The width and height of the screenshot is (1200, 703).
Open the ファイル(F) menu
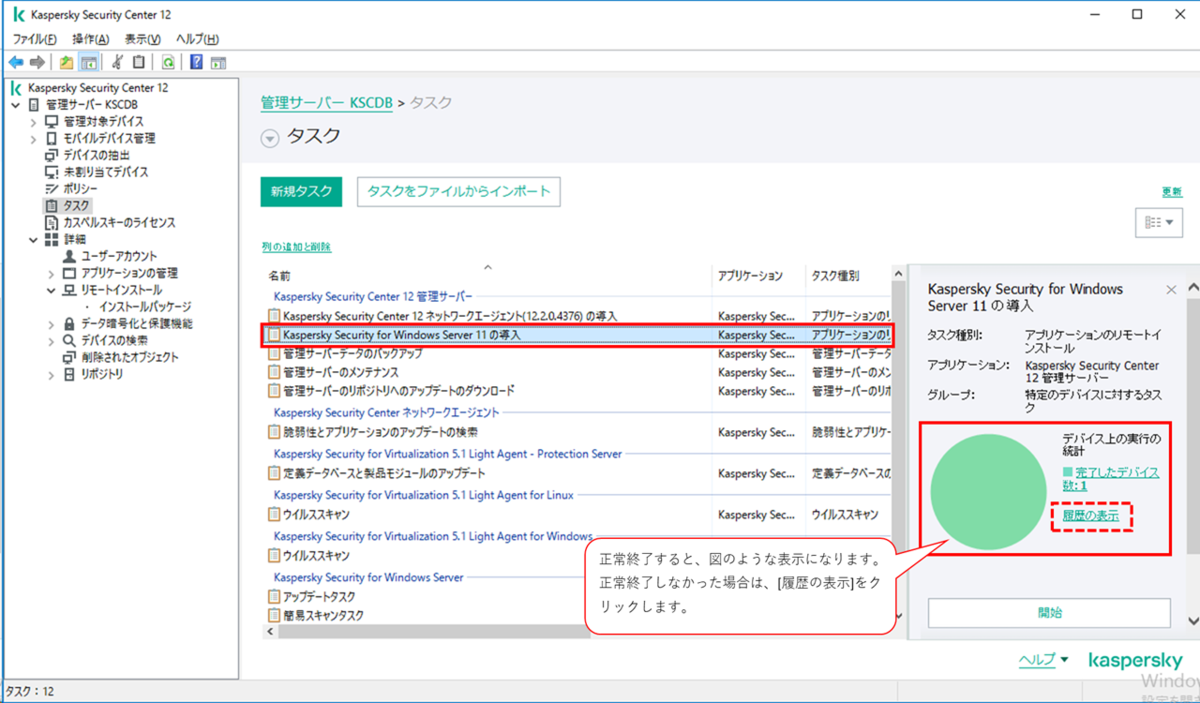[34, 38]
